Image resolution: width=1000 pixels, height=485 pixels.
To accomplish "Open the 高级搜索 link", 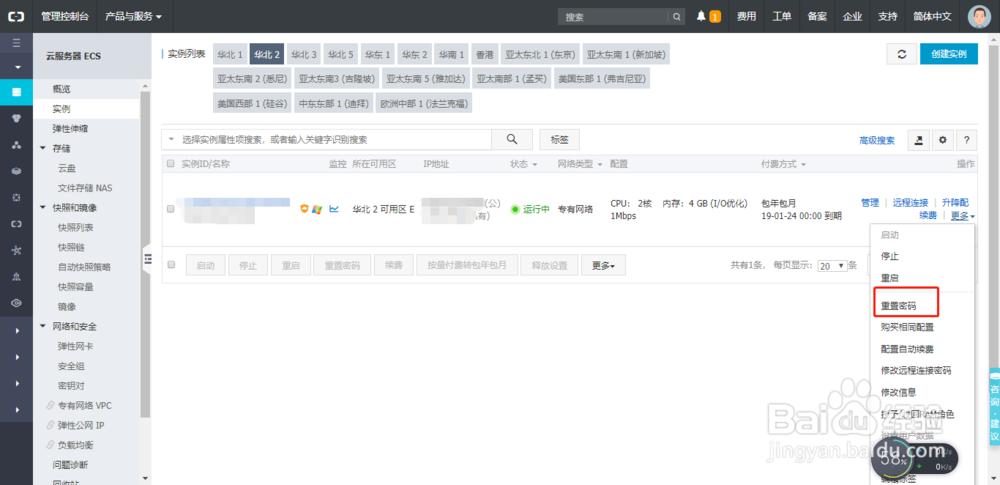I will 877,140.
